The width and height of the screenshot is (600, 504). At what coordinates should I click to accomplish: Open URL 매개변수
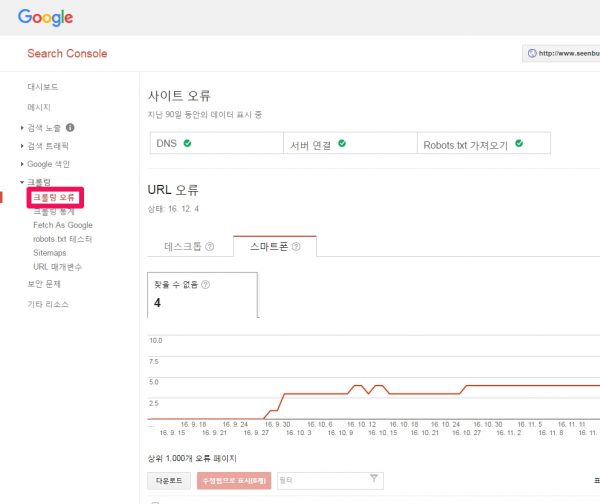(57, 267)
